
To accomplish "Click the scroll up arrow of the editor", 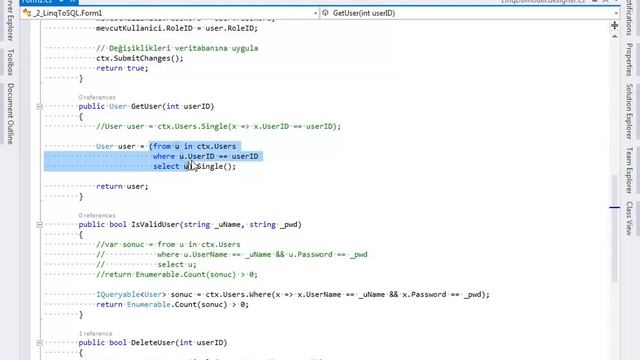I will (614, 36).
